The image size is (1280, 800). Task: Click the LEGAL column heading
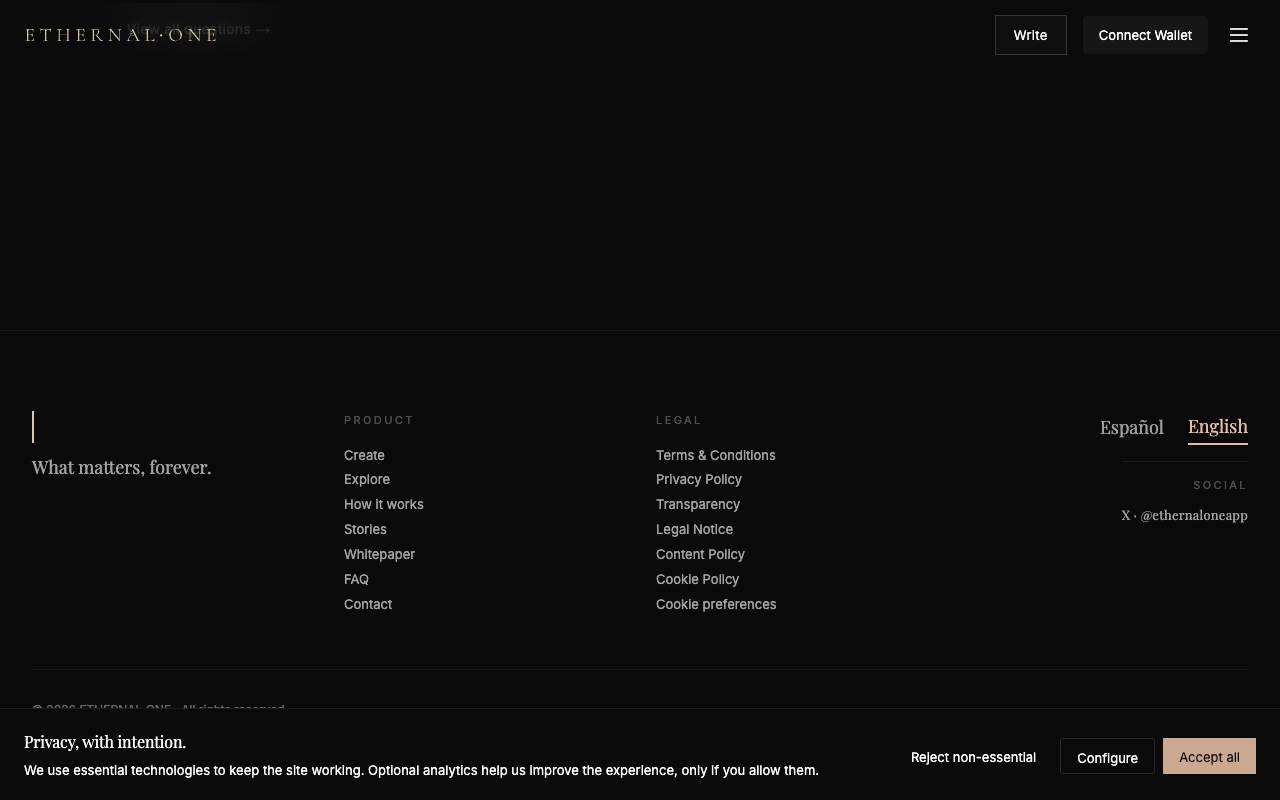click(x=679, y=420)
